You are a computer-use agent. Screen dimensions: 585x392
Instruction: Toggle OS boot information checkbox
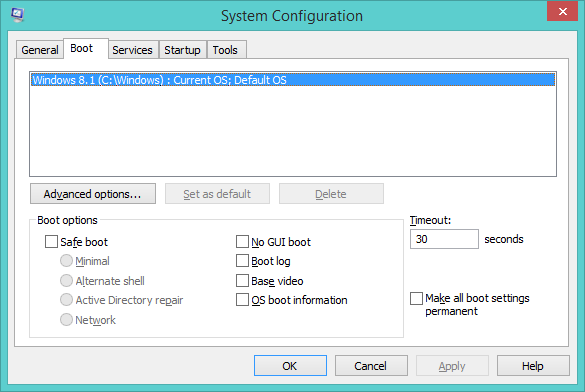(243, 300)
